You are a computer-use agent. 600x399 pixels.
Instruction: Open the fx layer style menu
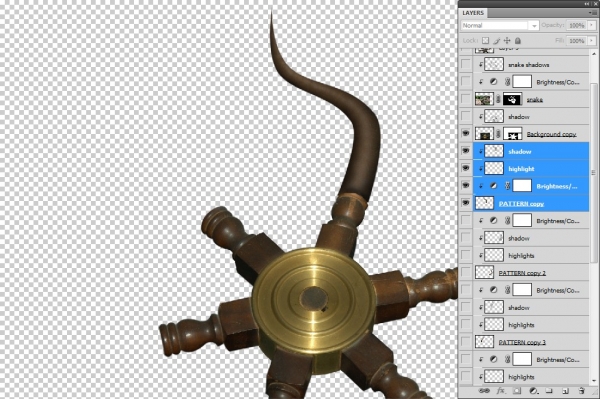(x=501, y=391)
